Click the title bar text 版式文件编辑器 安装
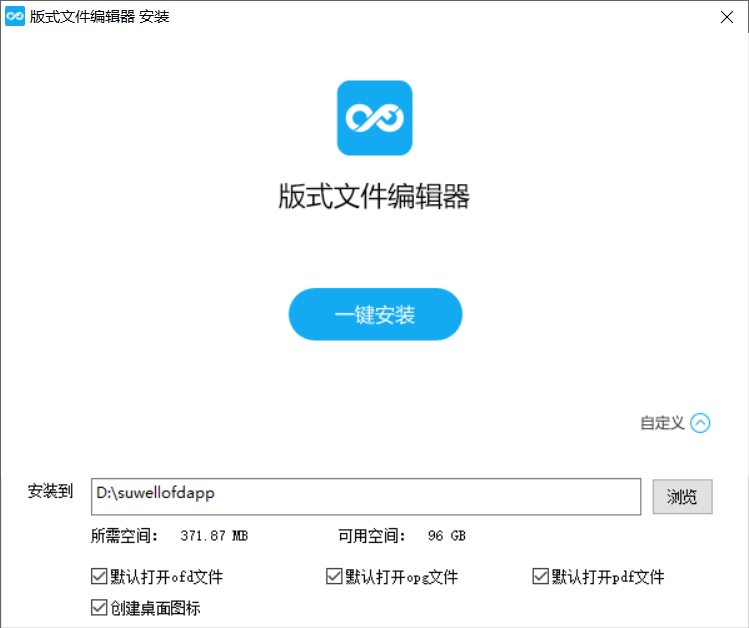Viewport: 749px width, 628px height. pyautogui.click(x=100, y=17)
